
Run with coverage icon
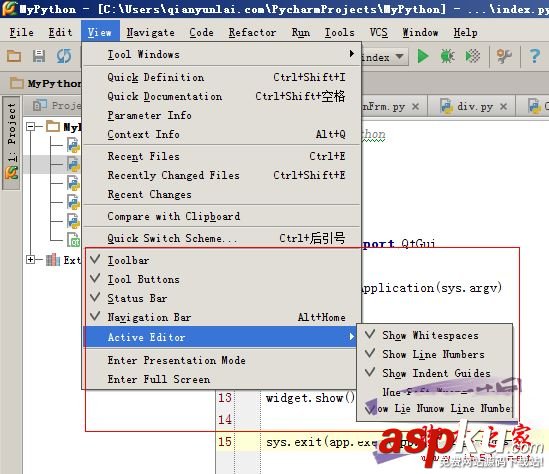click(x=472, y=56)
